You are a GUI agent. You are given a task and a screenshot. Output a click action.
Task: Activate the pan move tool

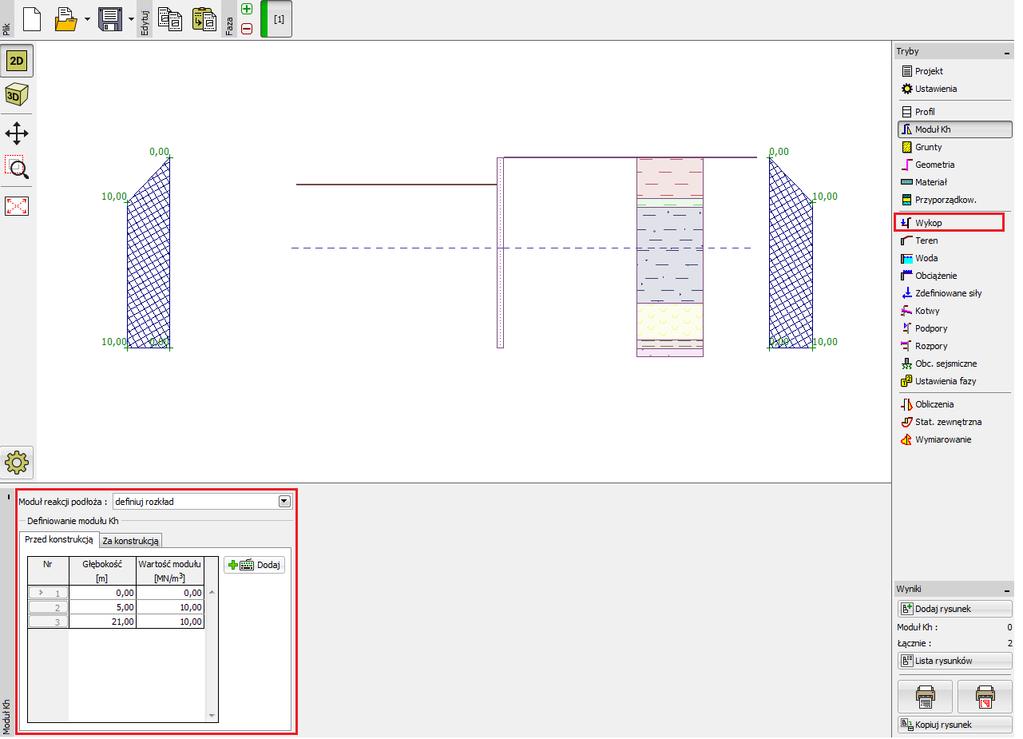(17, 134)
